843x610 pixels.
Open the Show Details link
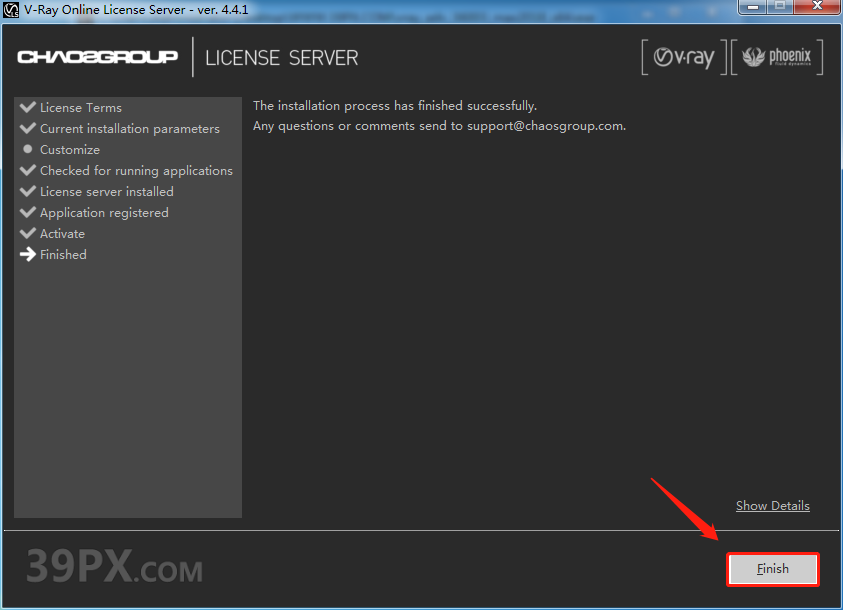pyautogui.click(x=772, y=506)
